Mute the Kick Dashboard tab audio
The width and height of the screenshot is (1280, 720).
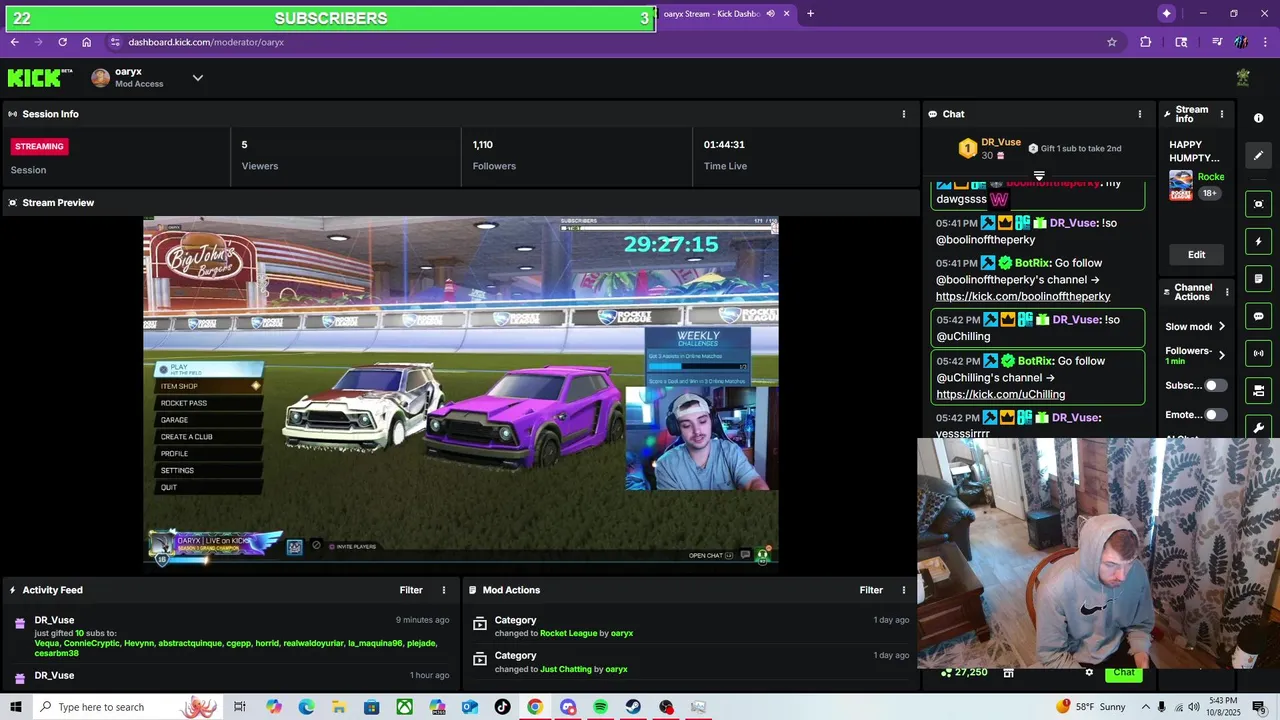point(770,14)
